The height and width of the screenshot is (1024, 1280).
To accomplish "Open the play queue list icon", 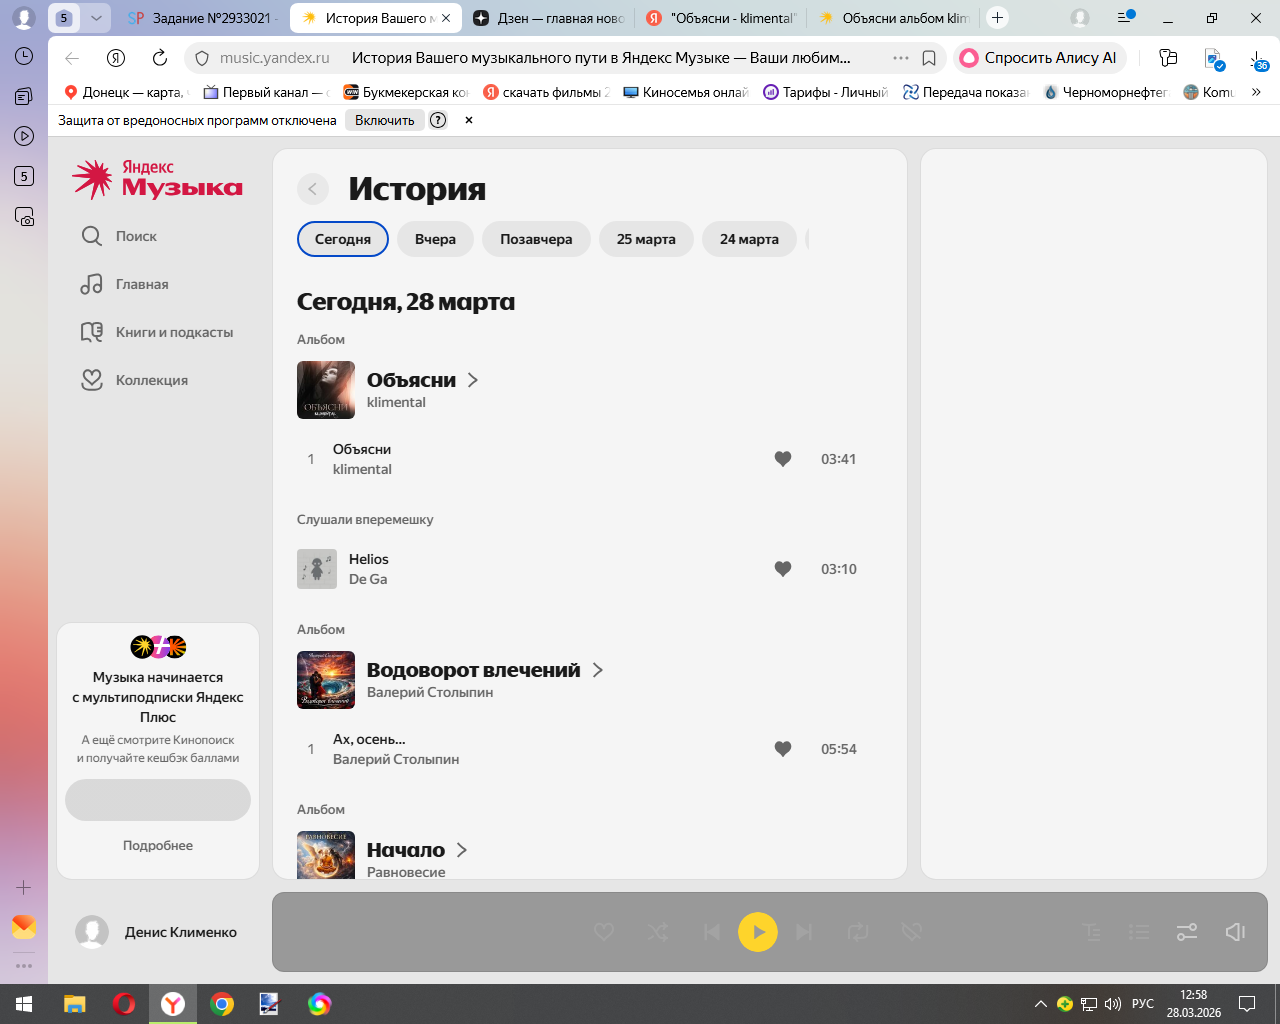I will pyautogui.click(x=1139, y=932).
